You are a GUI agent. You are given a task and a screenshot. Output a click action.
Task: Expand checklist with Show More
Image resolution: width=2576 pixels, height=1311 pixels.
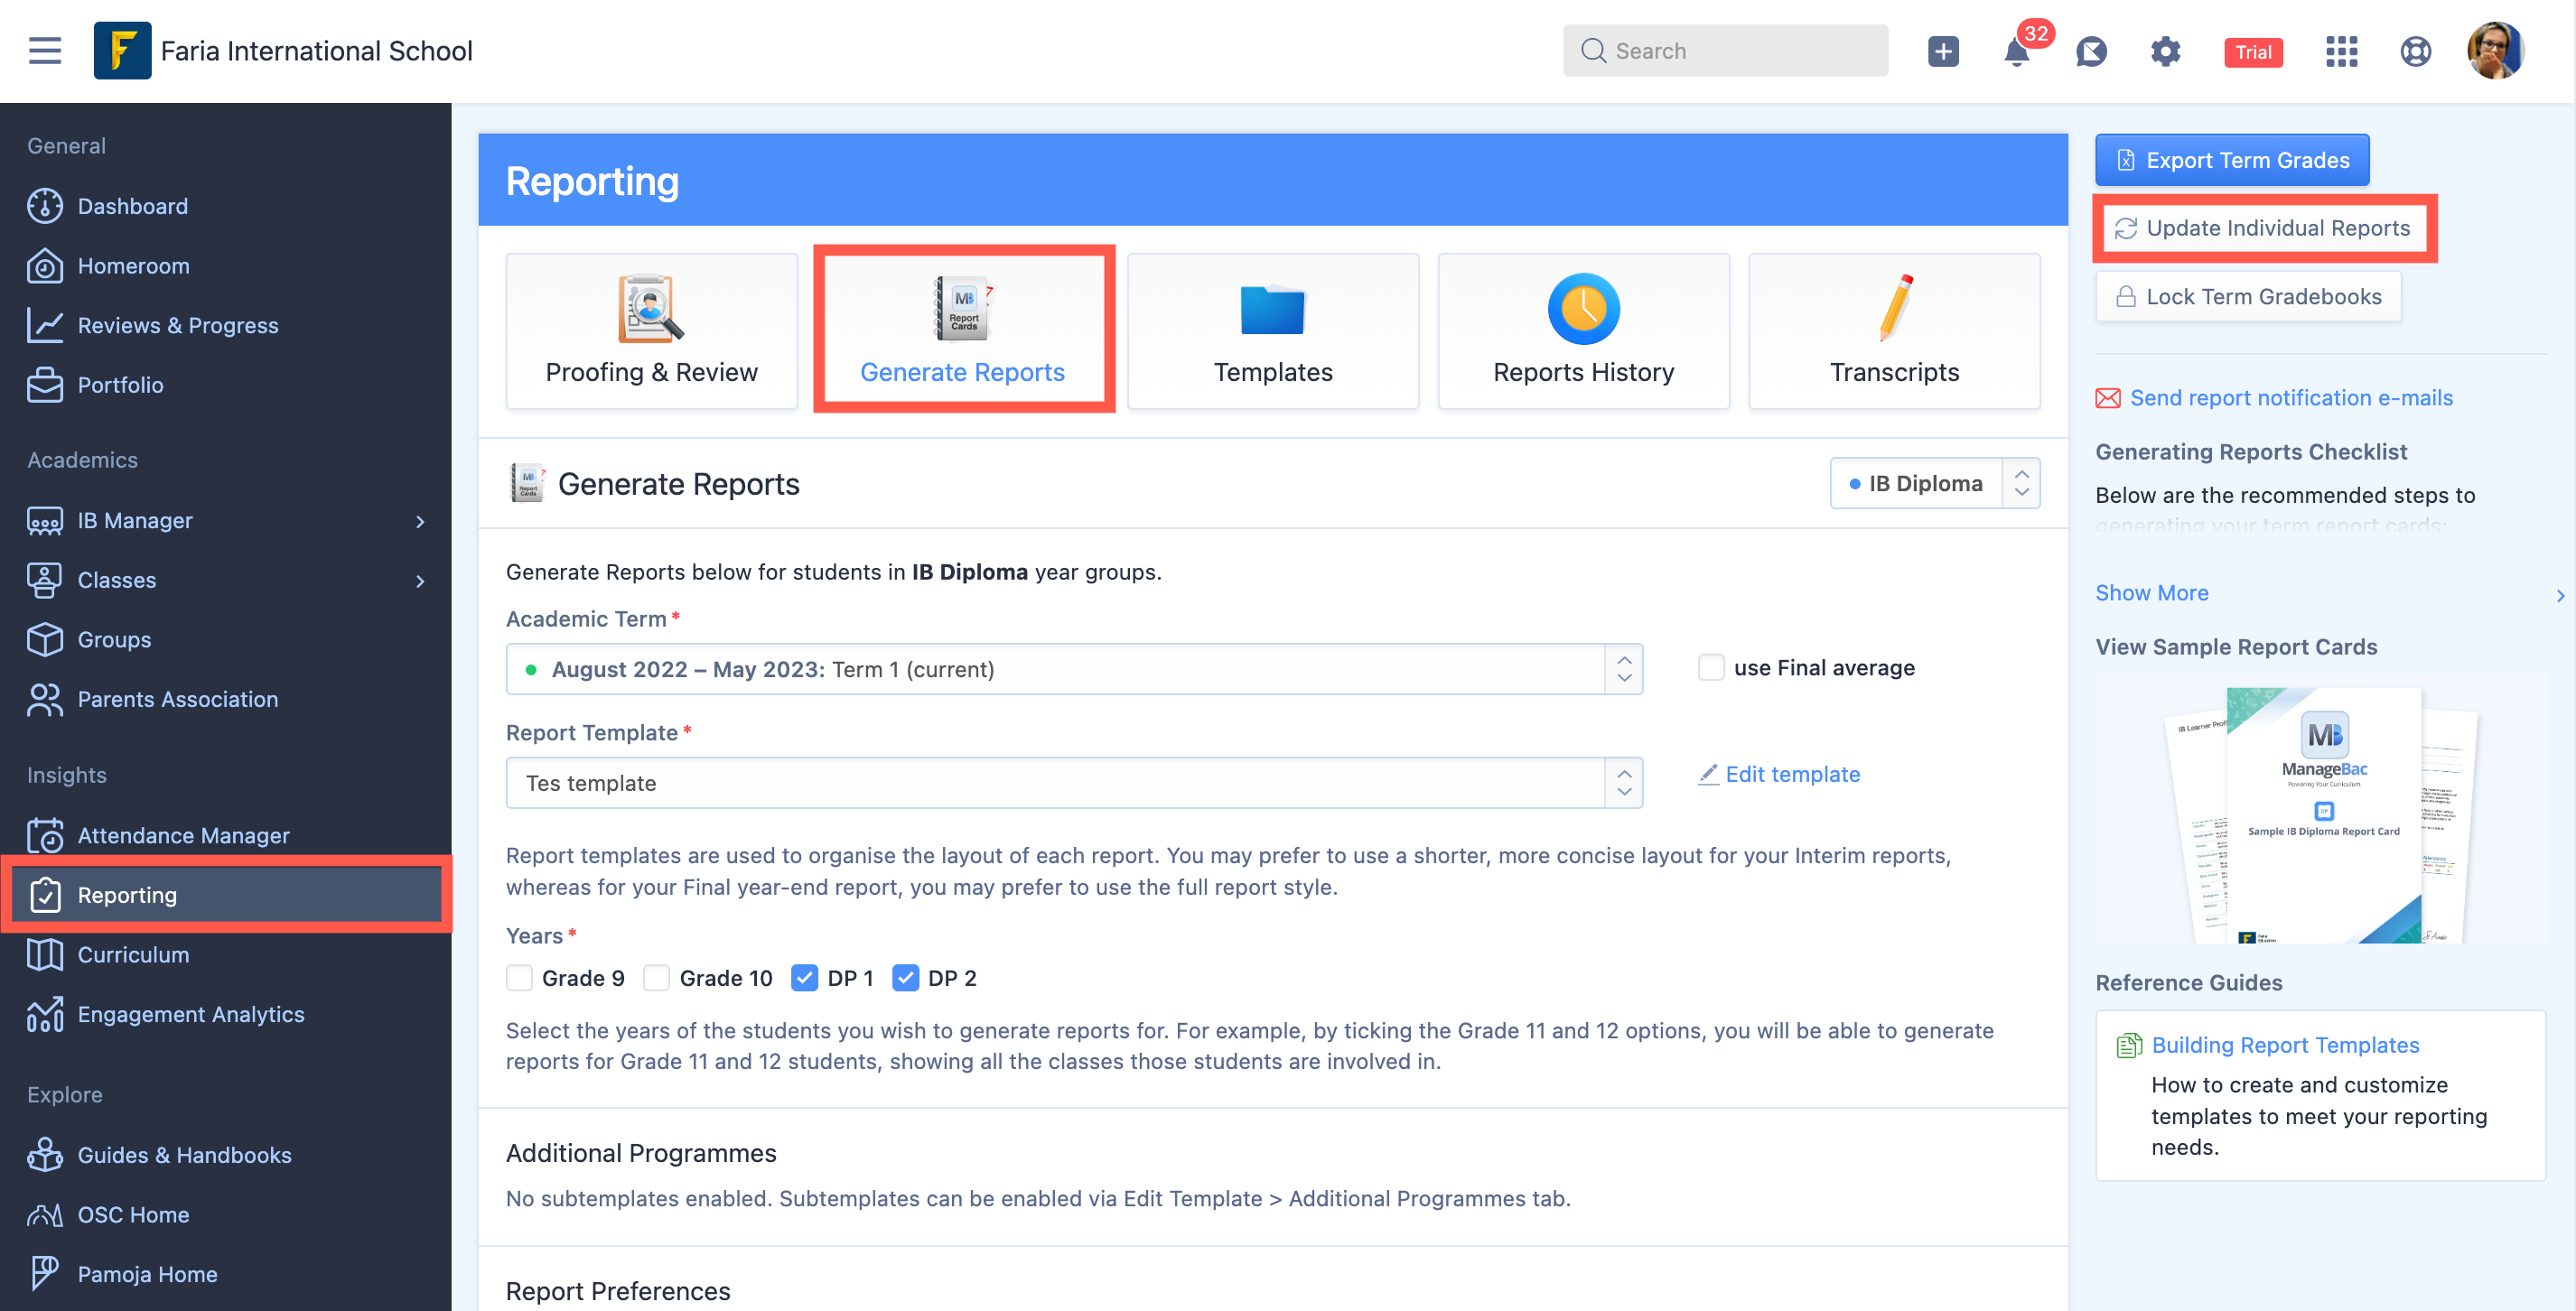click(x=2152, y=593)
